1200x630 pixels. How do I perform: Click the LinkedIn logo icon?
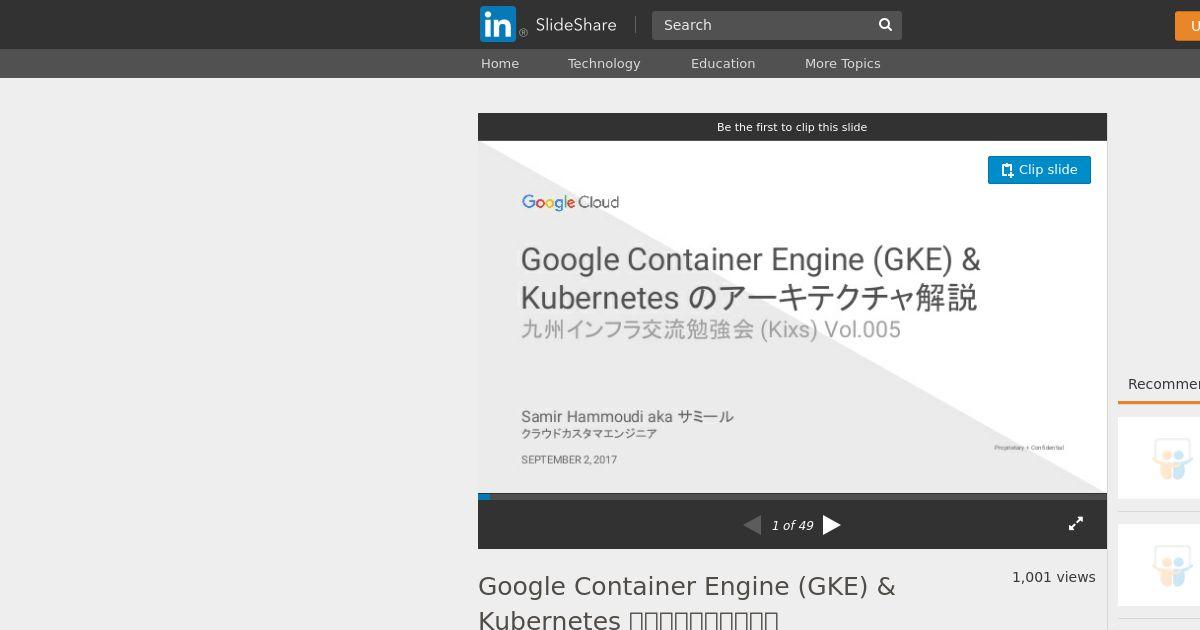click(x=498, y=24)
